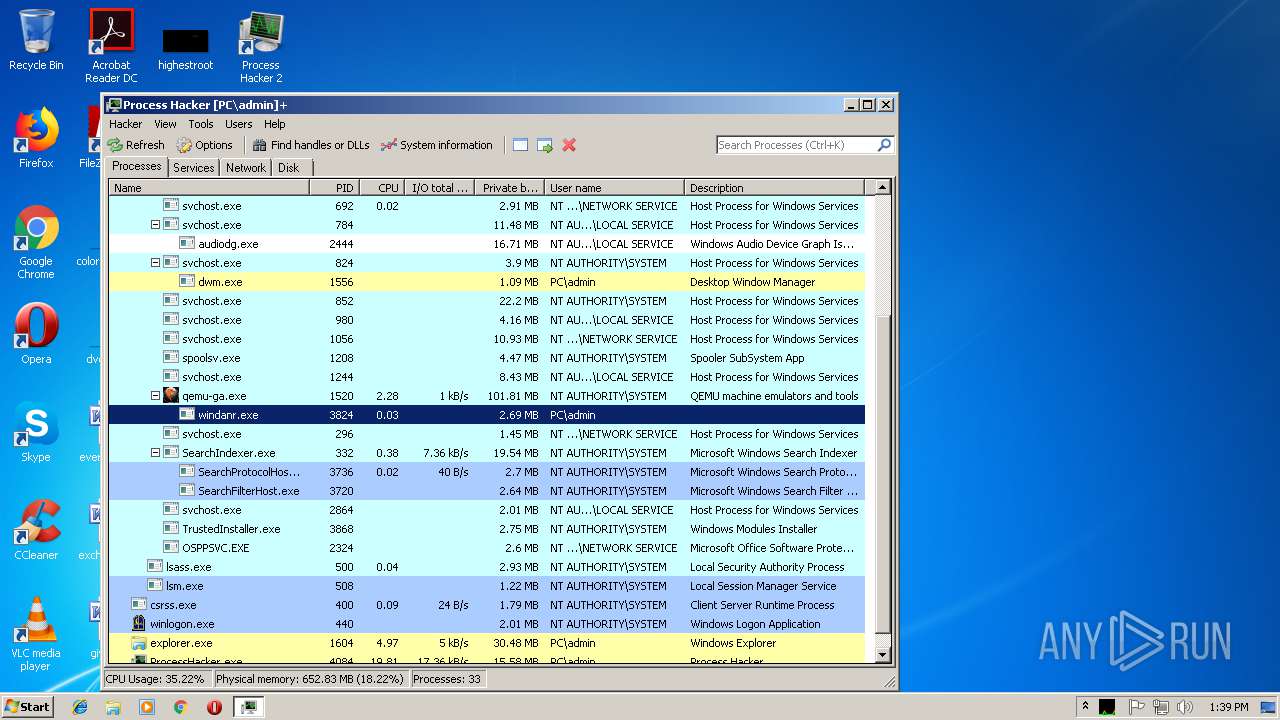This screenshot has width=1280, height=720.
Task: Open Internet Explorer from the taskbar
Action: pos(80,707)
